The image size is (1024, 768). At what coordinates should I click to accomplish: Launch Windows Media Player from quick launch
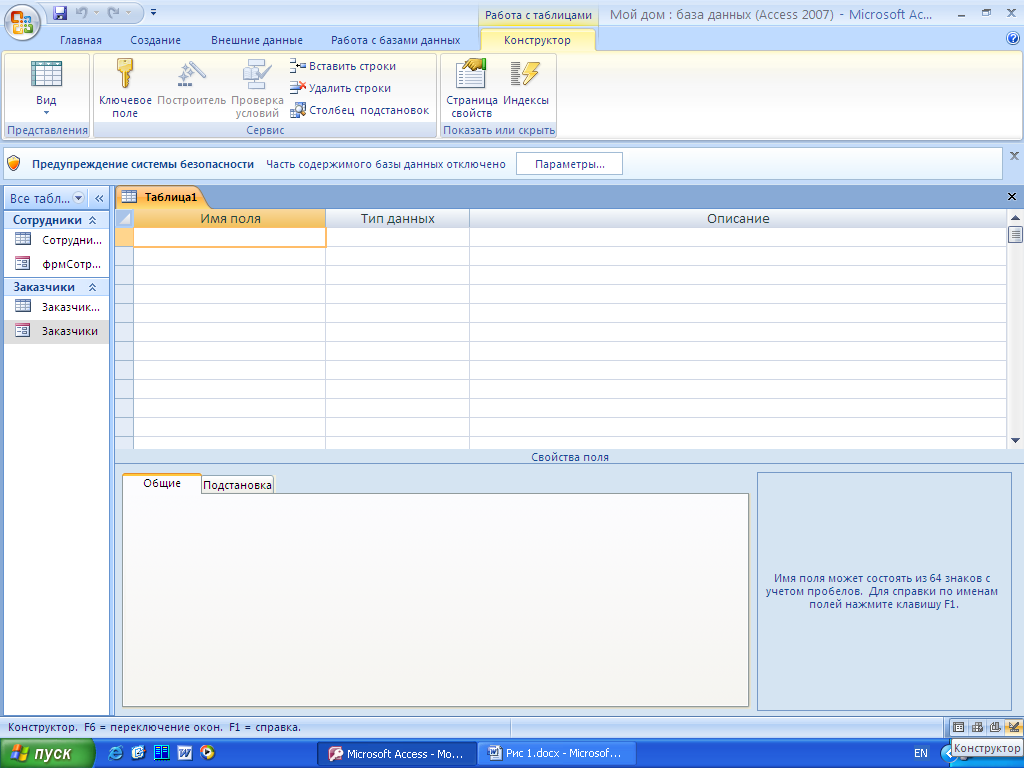point(208,753)
